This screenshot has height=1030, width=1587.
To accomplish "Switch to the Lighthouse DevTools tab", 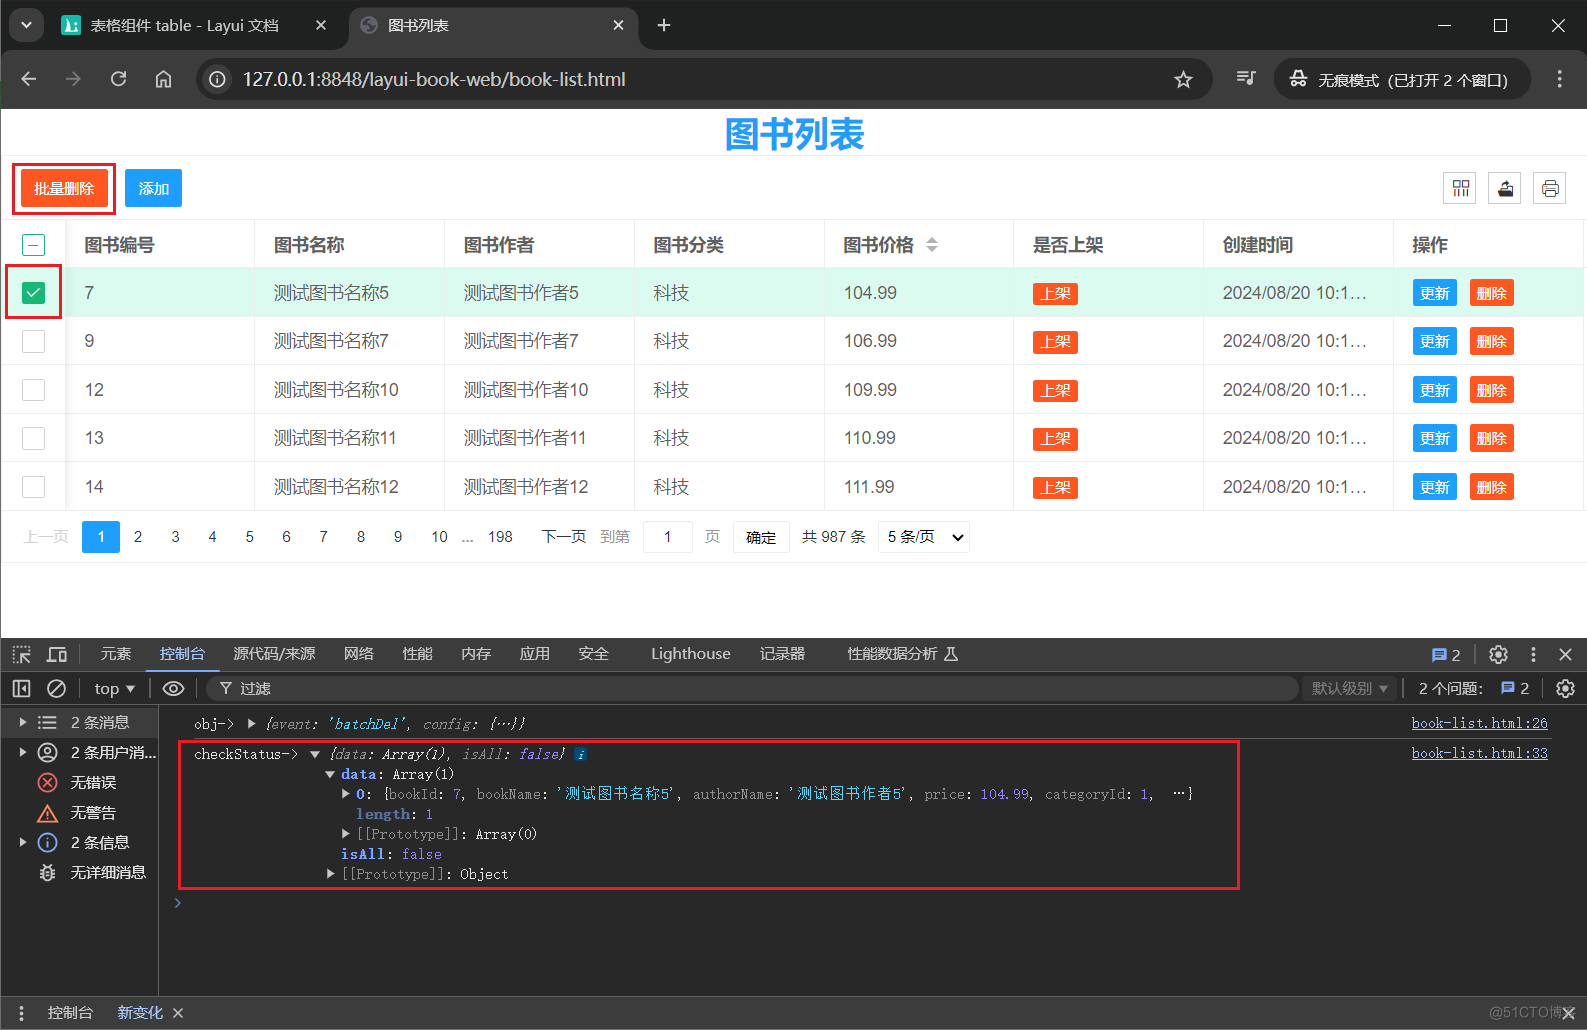I will (691, 654).
